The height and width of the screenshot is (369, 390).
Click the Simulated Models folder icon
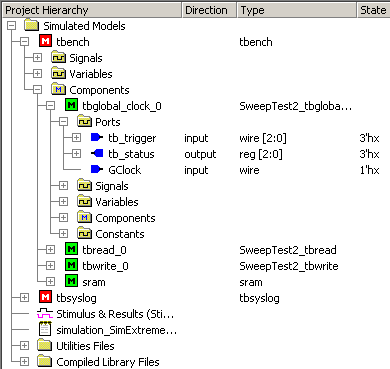(31, 25)
